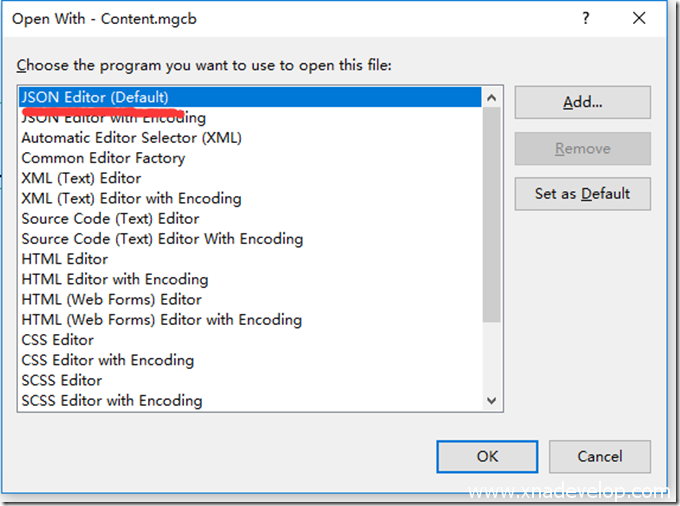Cancel the Open With dialog
Screen dimensions: 680x506
(x=600, y=456)
